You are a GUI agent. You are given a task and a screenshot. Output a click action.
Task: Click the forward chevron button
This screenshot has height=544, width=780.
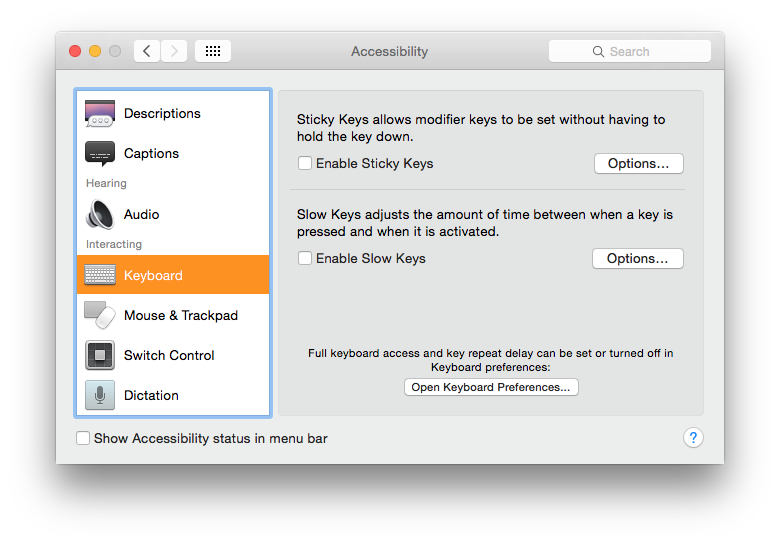coord(174,51)
